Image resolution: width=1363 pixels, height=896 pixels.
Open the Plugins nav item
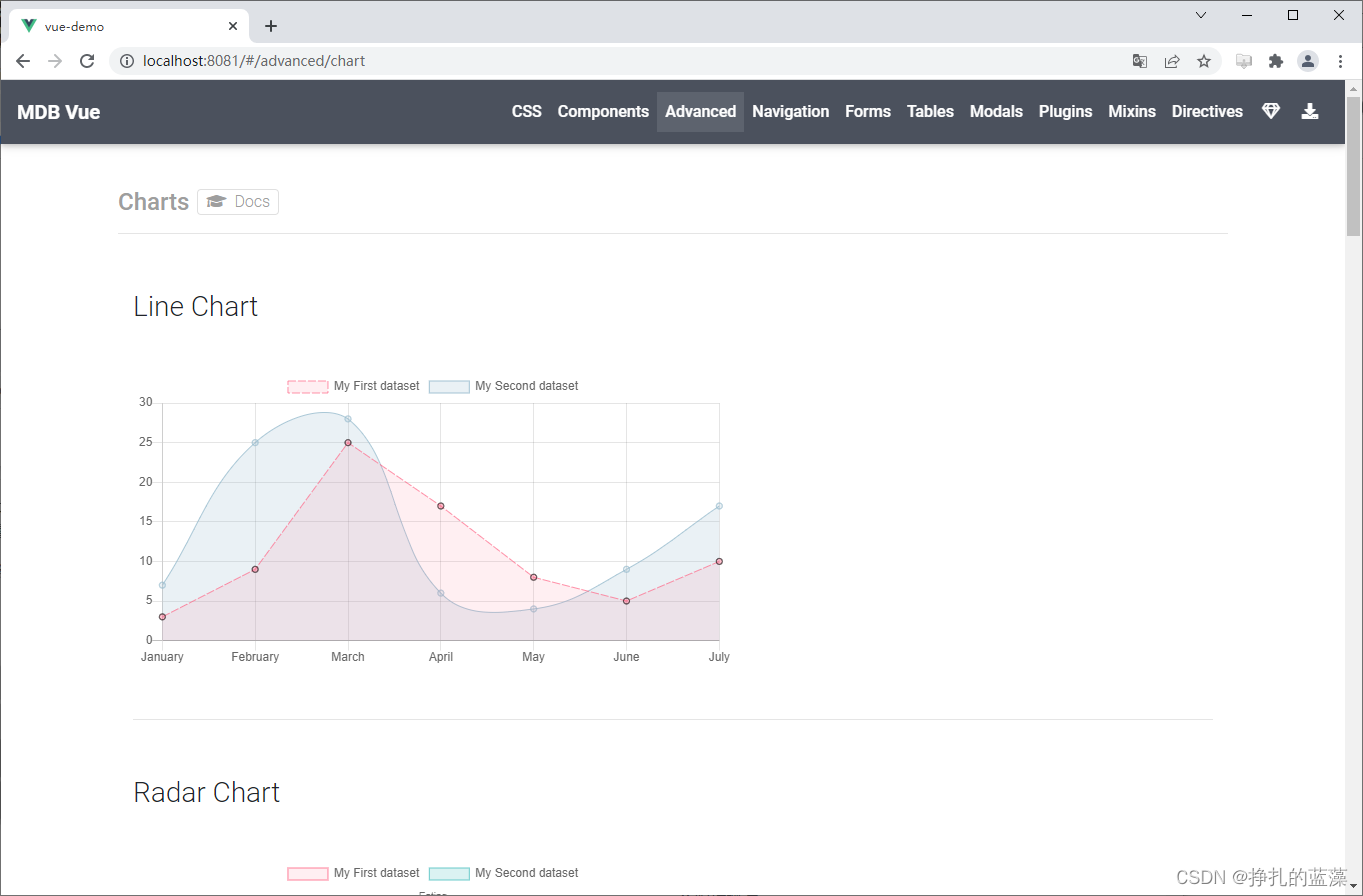(x=1066, y=112)
